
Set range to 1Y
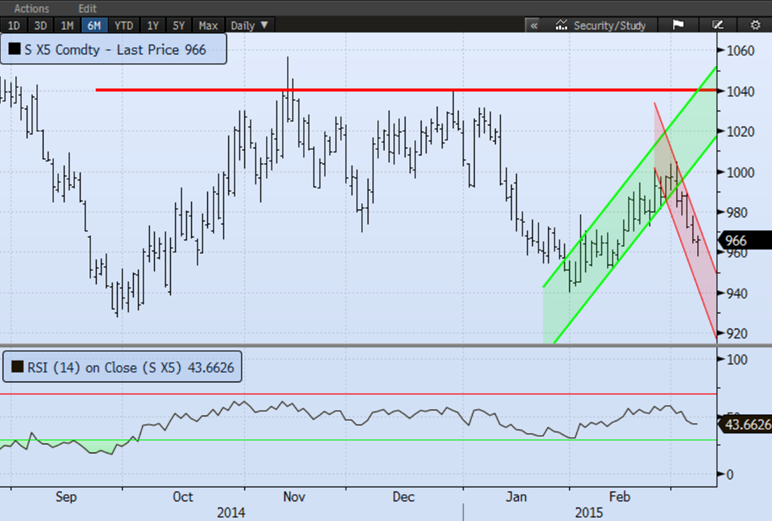click(x=152, y=25)
